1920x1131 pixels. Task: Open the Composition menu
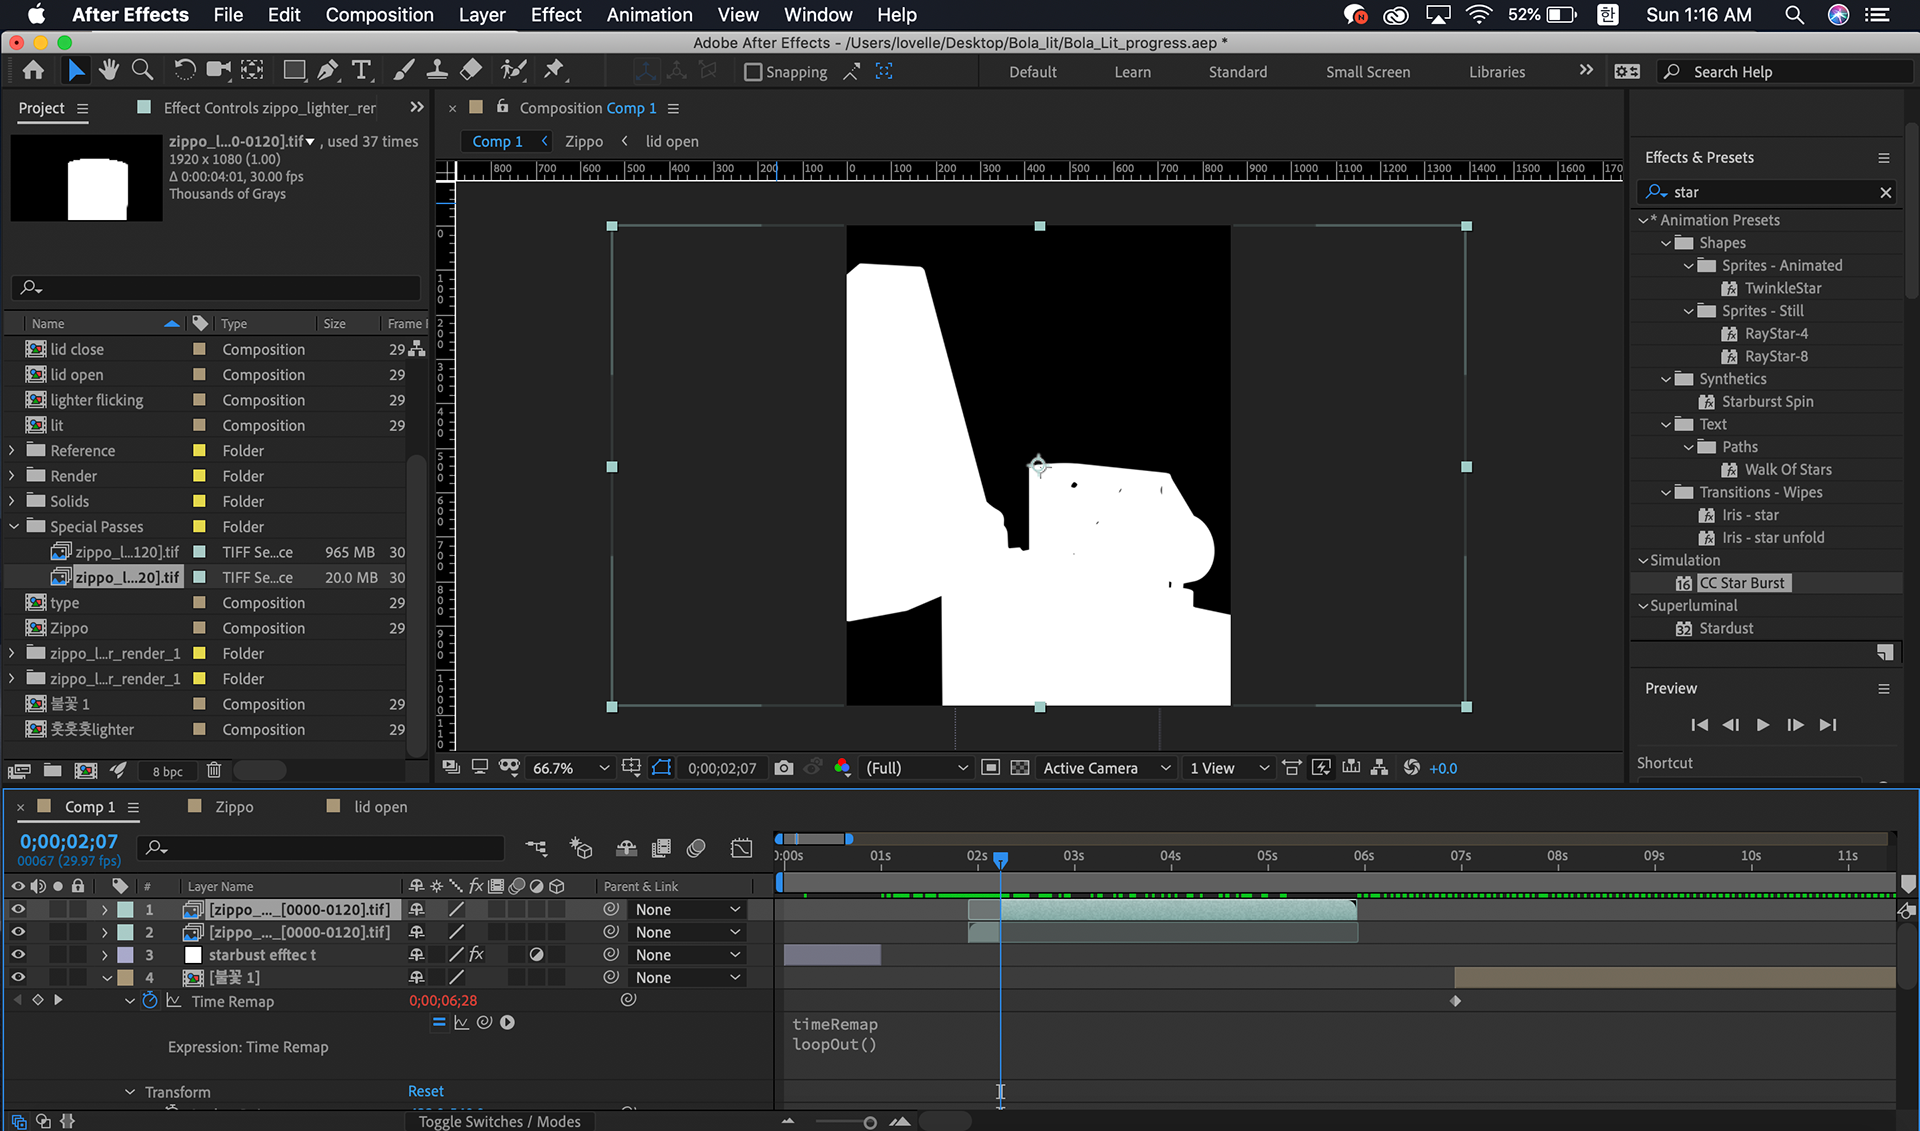(x=379, y=15)
